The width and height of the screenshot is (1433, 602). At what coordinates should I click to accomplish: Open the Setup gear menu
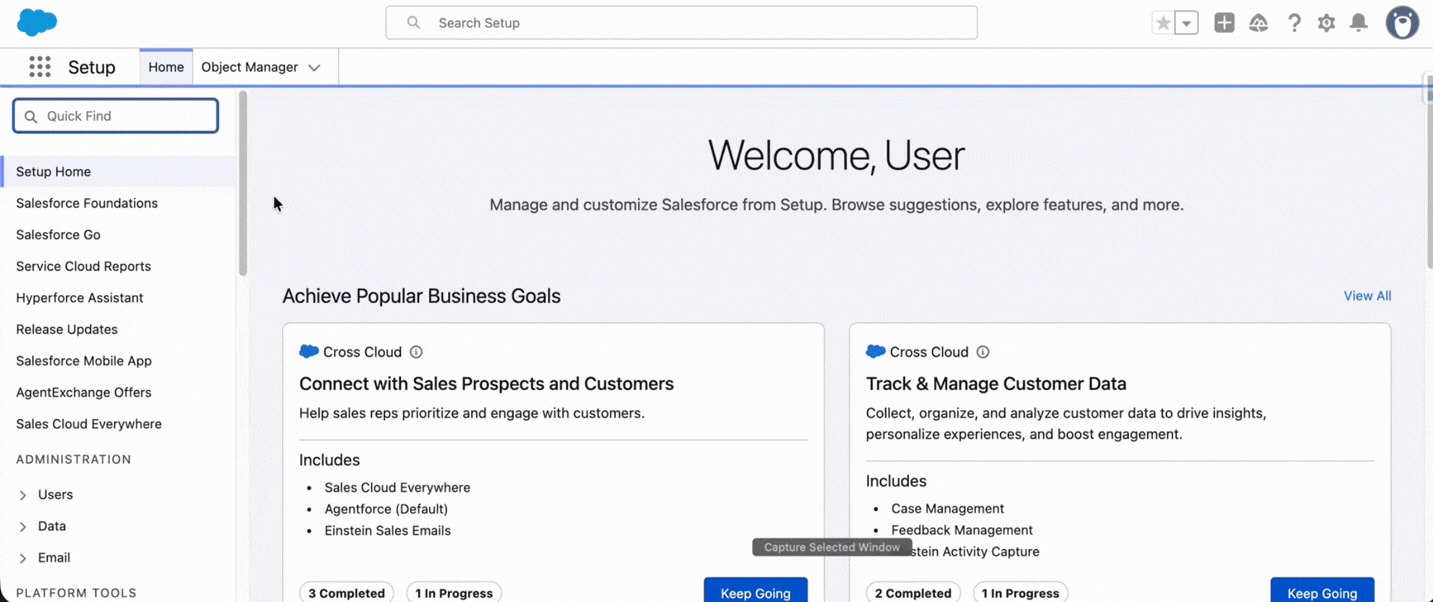[x=1326, y=23]
